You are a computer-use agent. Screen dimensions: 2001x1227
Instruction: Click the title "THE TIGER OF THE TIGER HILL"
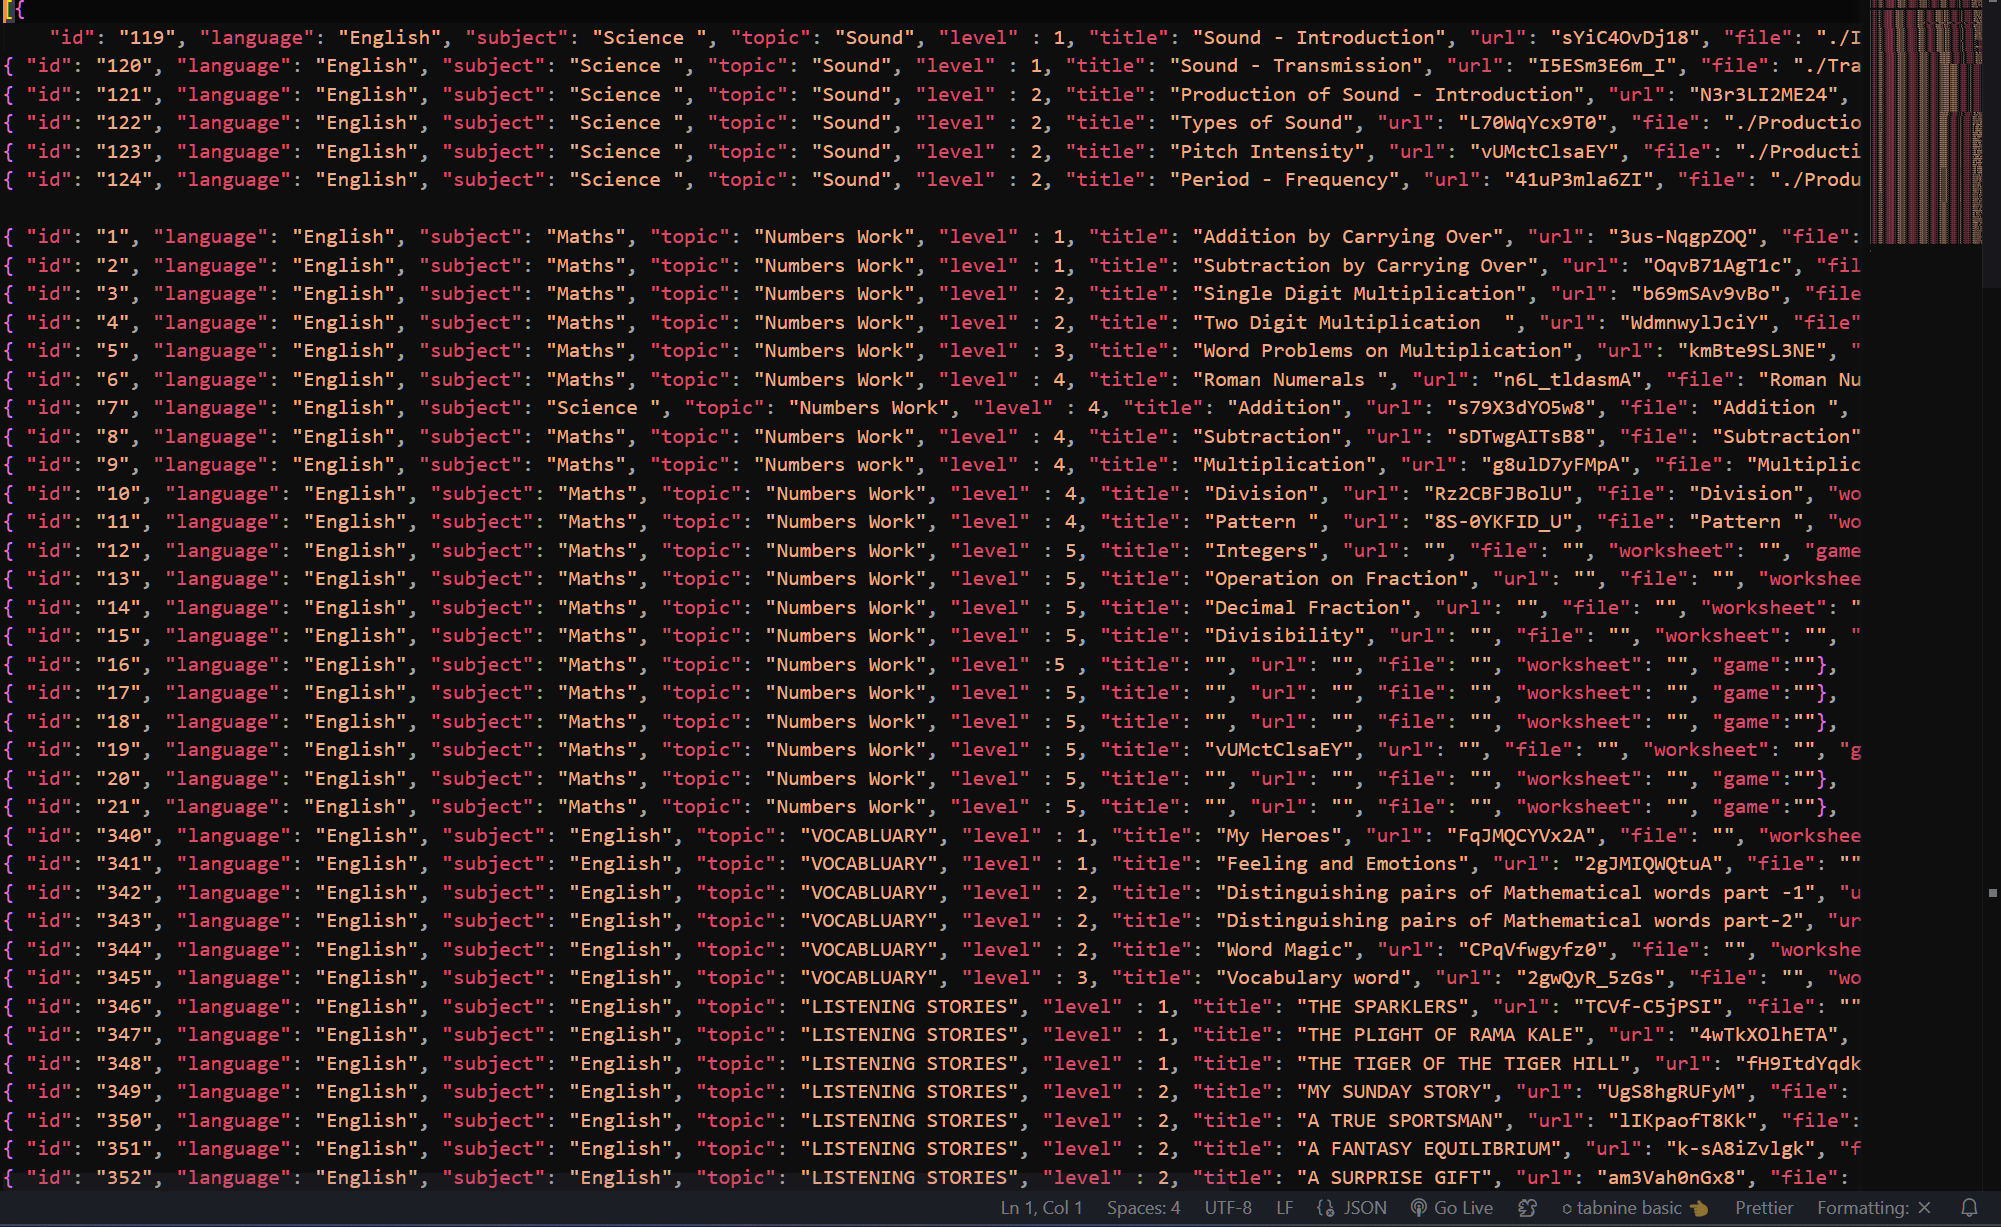tap(1463, 1064)
